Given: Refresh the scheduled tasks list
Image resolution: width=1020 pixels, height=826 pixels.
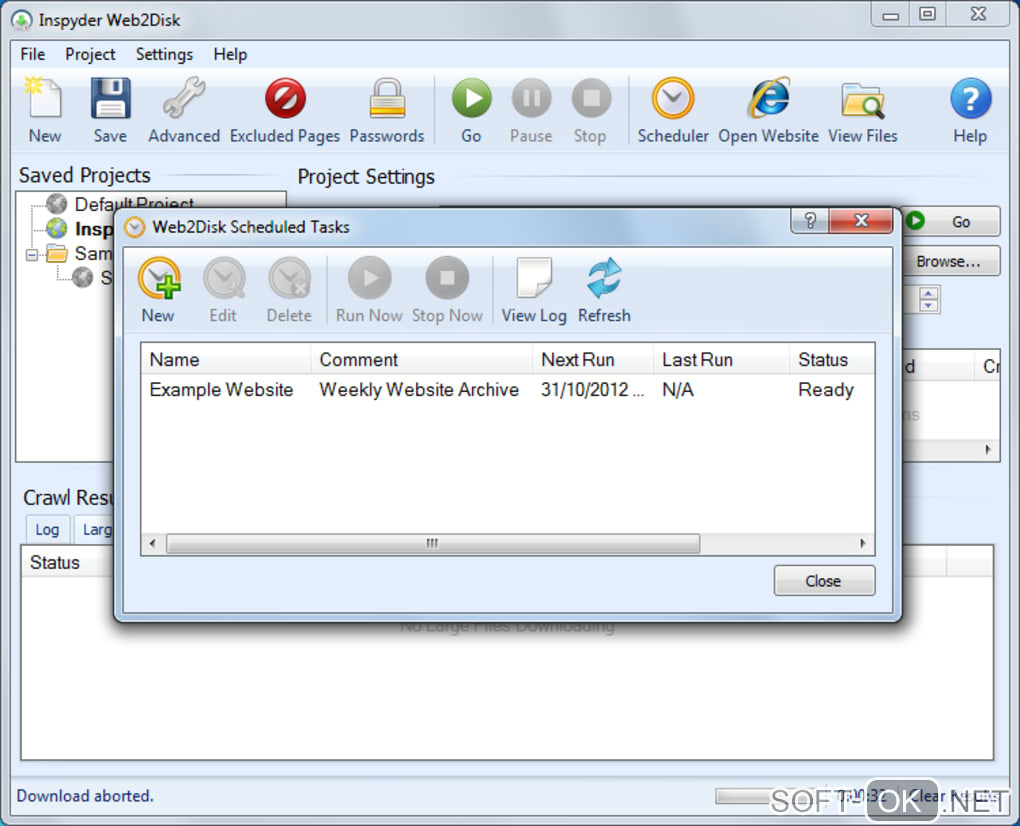Looking at the screenshot, I should pos(604,290).
